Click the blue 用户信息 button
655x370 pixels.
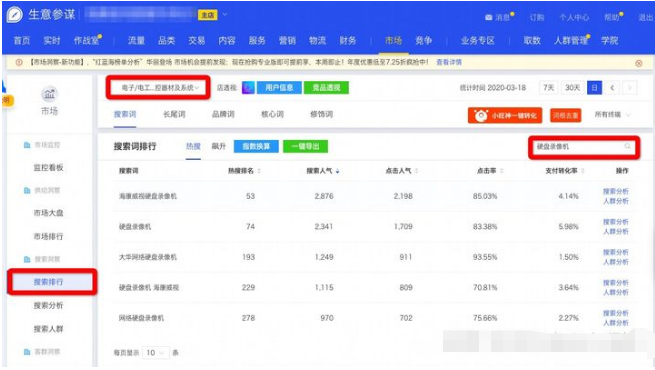(x=279, y=88)
